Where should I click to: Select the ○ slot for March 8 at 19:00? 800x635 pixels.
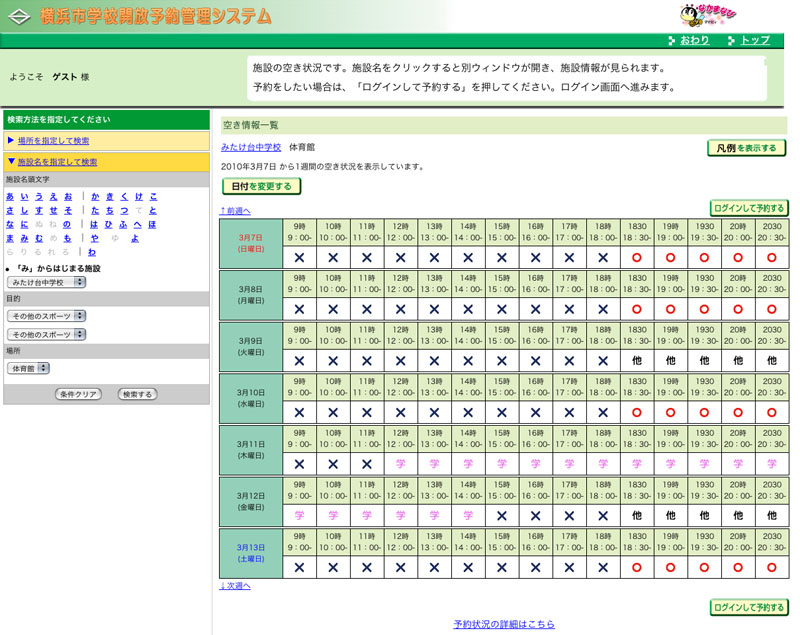[671, 309]
